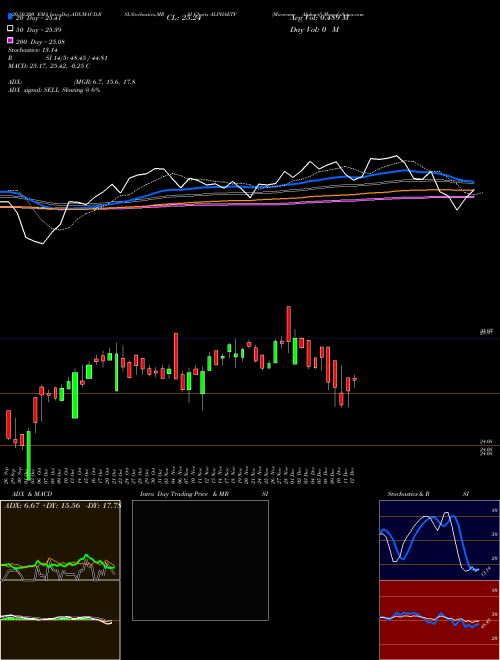The height and width of the screenshot is (660, 500).
Task: Open the MACD lower sub-panel
Action: tap(60, 620)
